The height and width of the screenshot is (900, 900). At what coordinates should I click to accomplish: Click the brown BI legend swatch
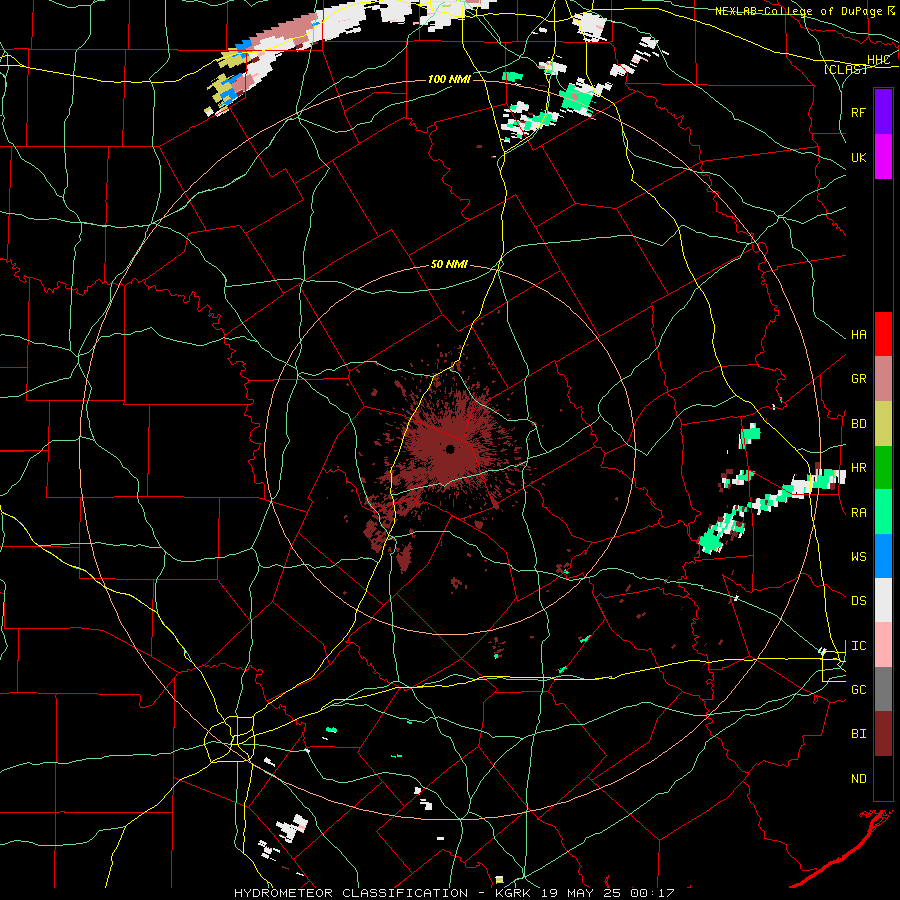(883, 734)
